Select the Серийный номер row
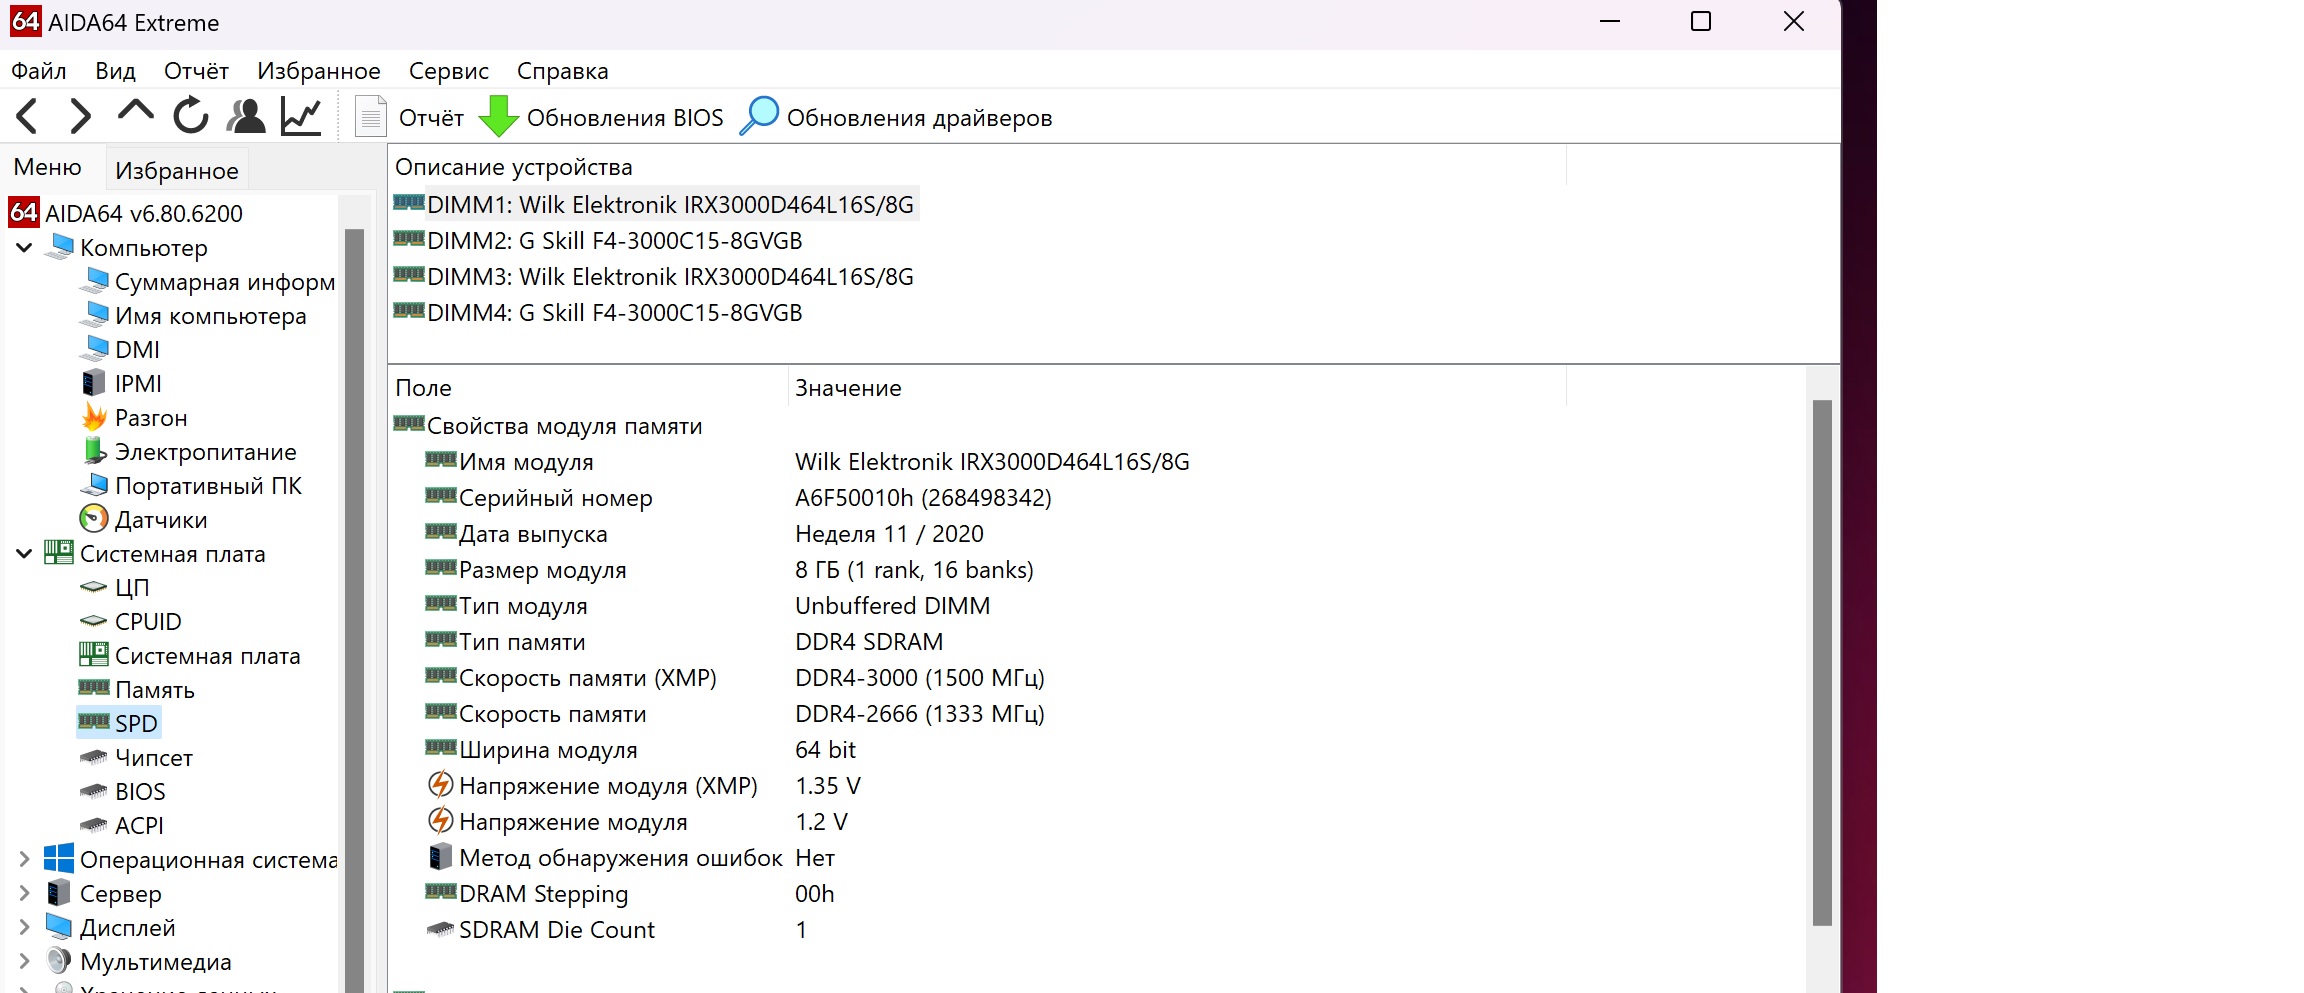 [x=738, y=497]
